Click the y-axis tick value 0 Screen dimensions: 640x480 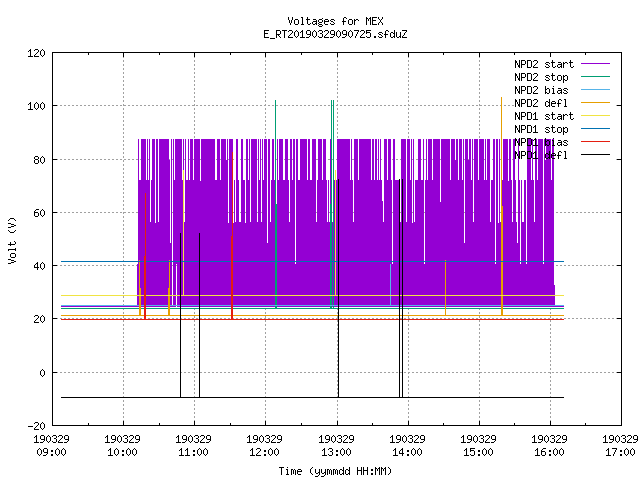pyautogui.click(x=42, y=373)
